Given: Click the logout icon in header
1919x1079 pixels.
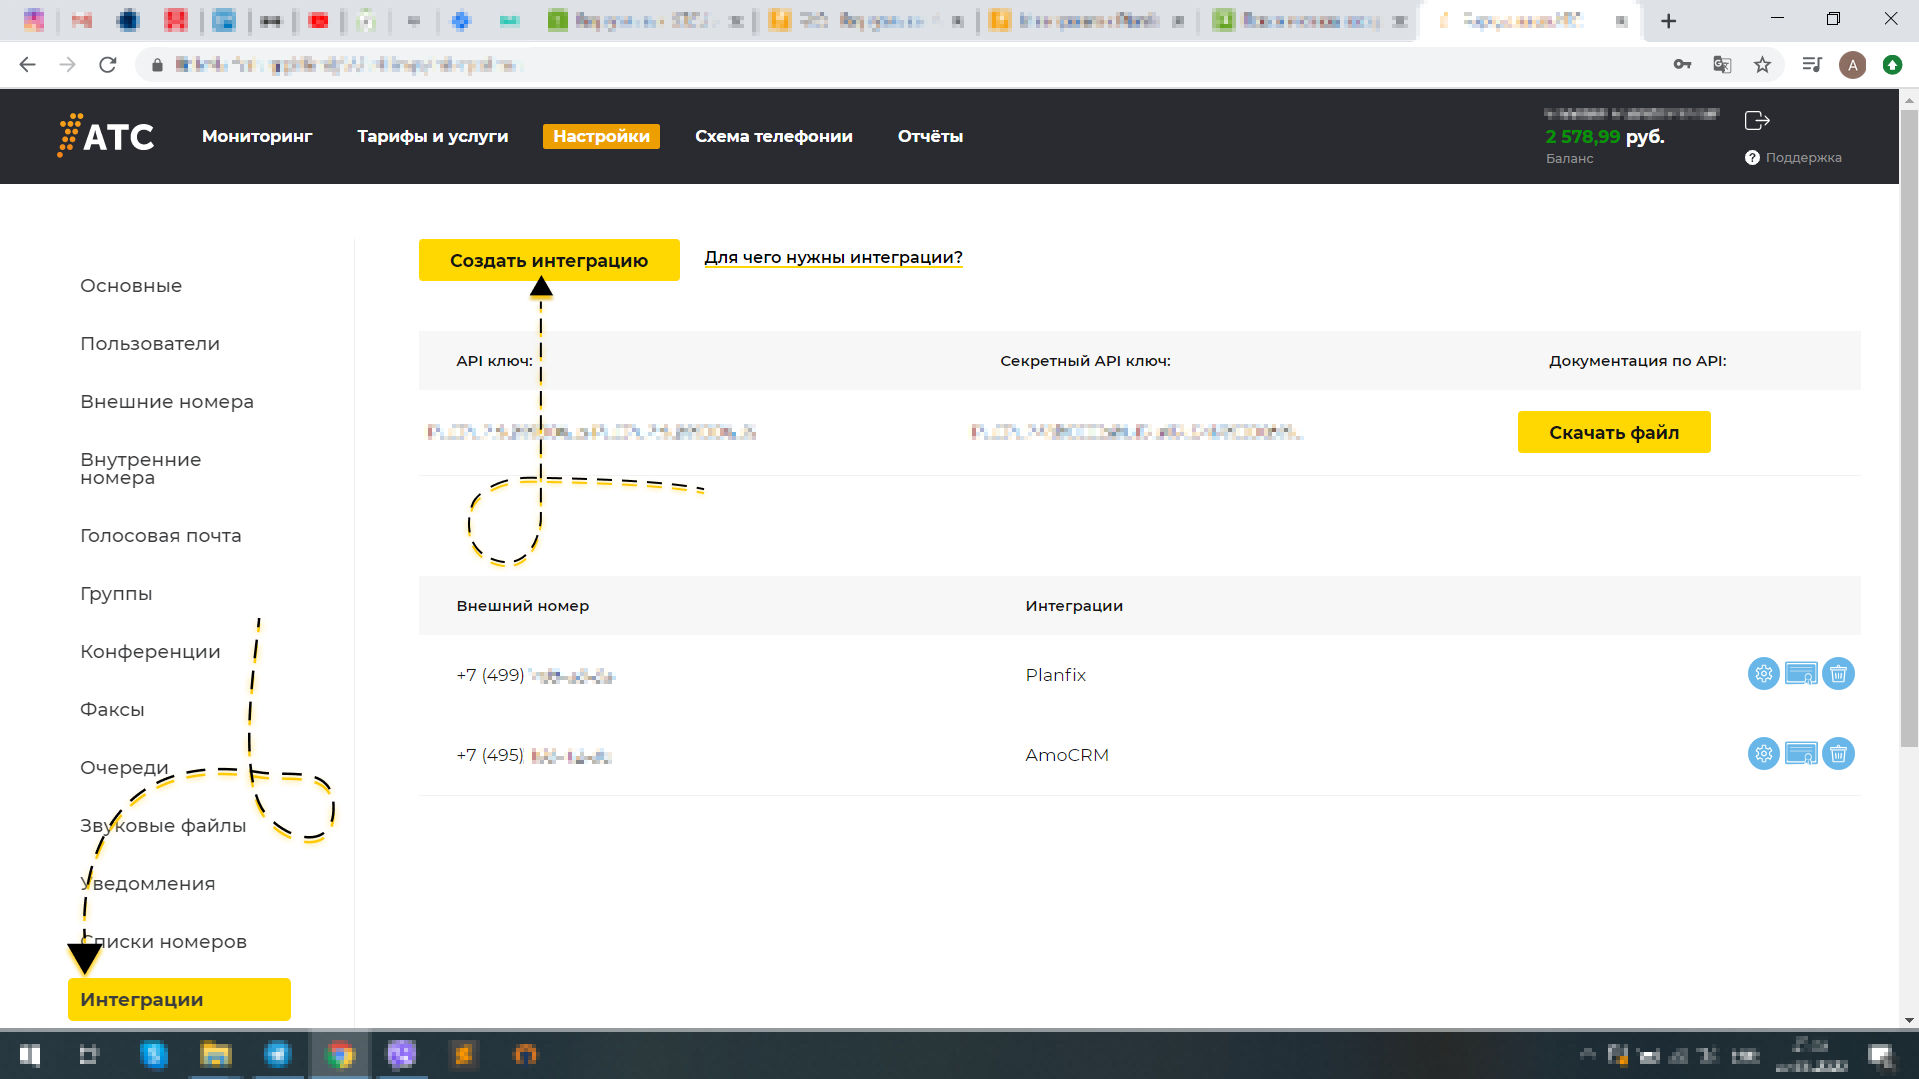Looking at the screenshot, I should (x=1757, y=121).
